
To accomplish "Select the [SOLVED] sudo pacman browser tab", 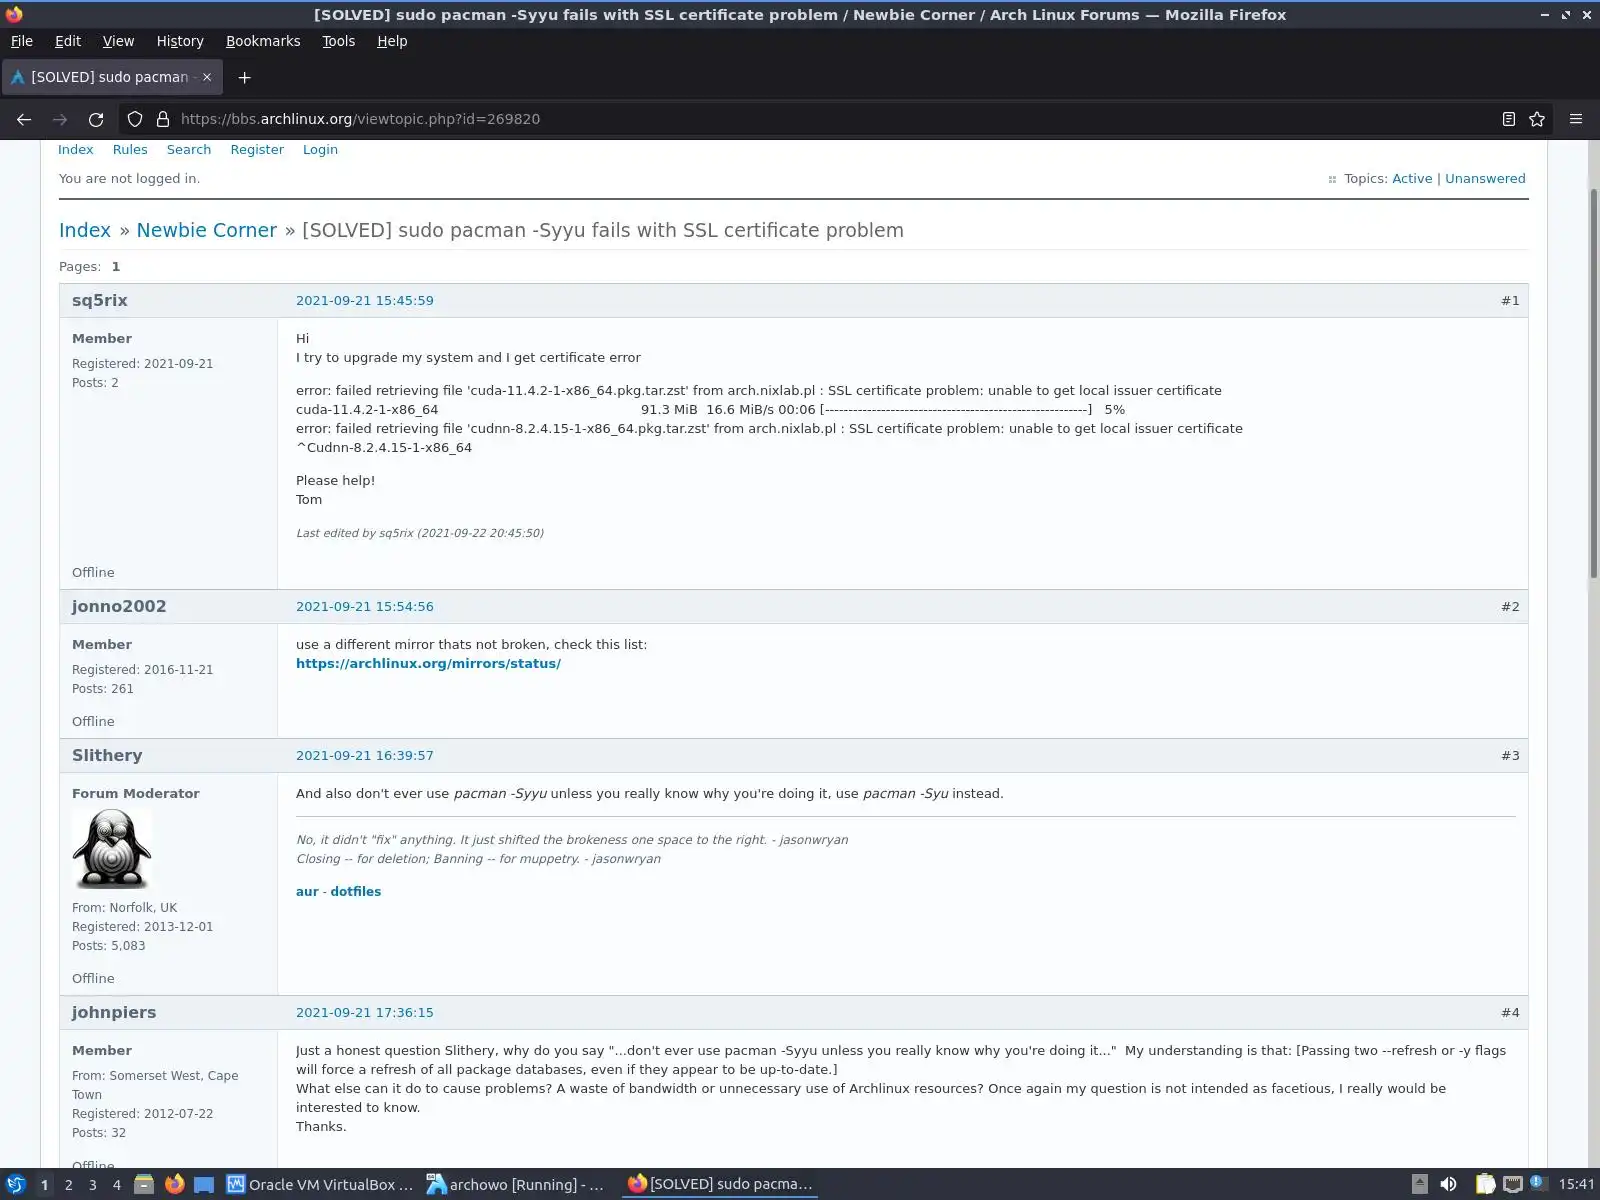I will 111,77.
